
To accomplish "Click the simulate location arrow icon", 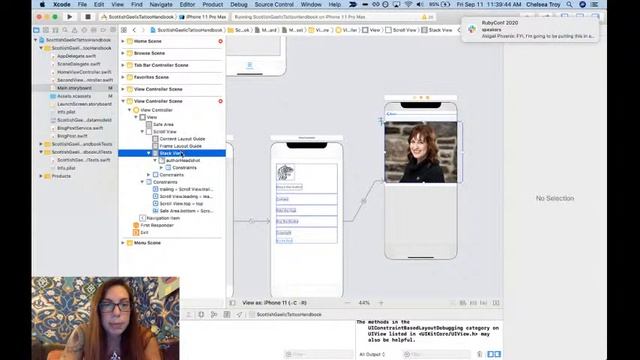I will [239, 314].
